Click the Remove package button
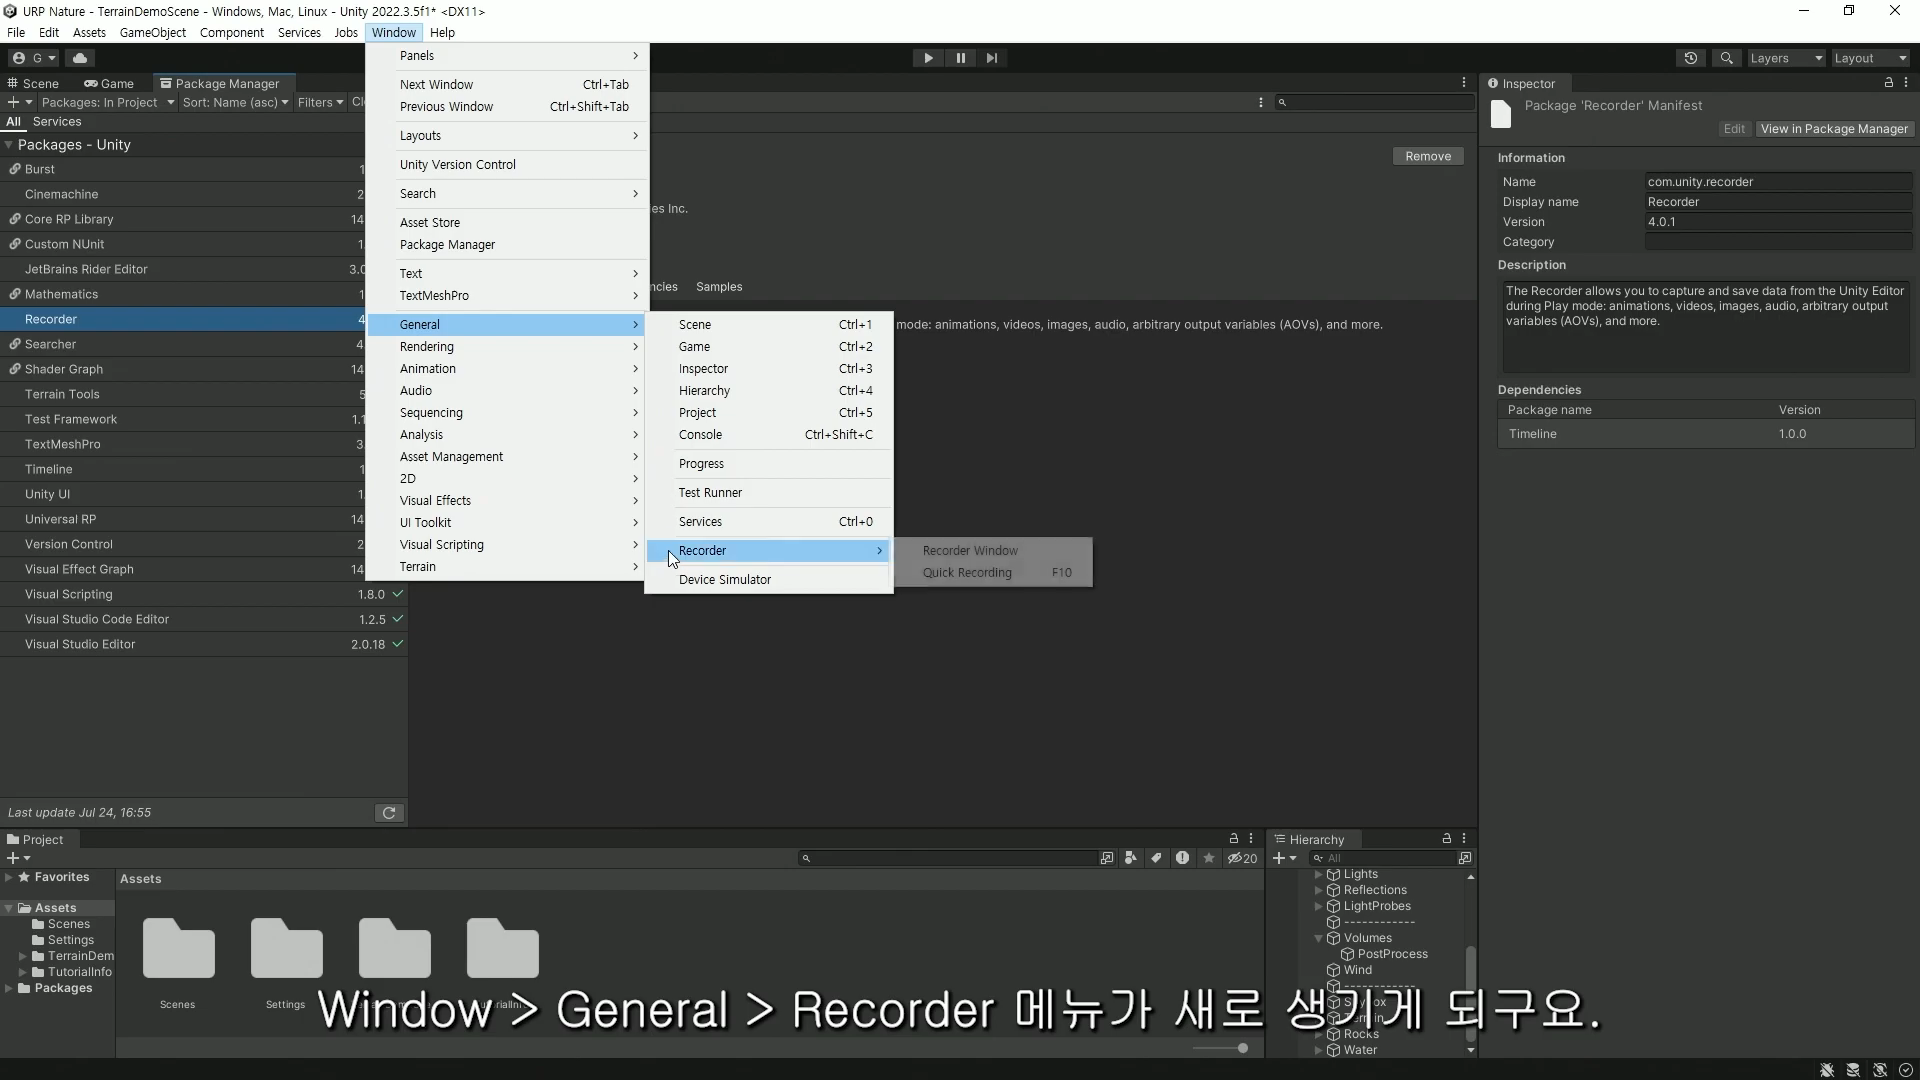 (1427, 156)
